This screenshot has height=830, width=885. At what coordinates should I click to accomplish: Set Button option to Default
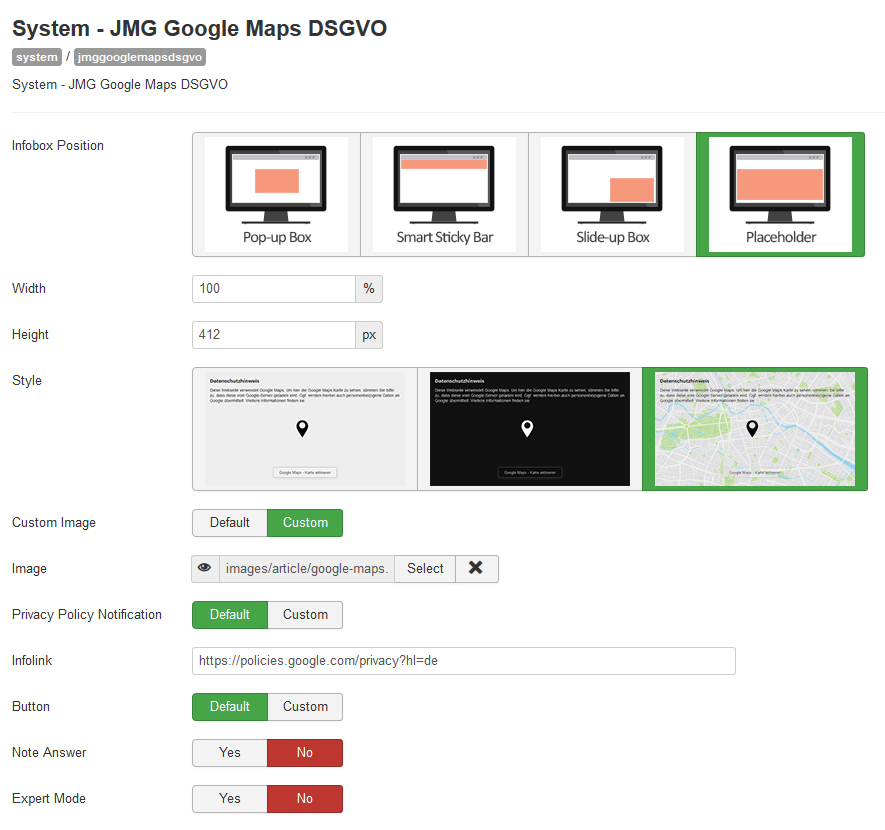point(230,706)
